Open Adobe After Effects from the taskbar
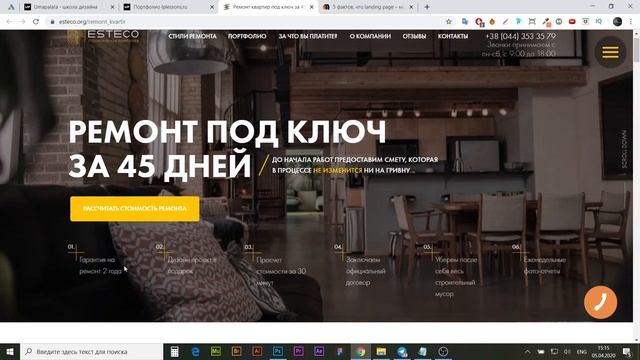640x360 pixels. pos(319,351)
